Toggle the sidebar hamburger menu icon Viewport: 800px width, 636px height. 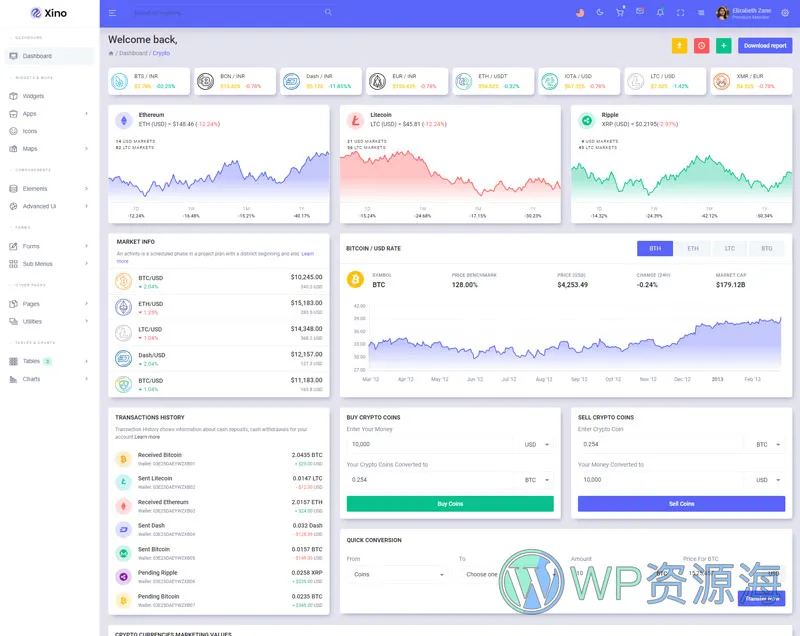112,13
